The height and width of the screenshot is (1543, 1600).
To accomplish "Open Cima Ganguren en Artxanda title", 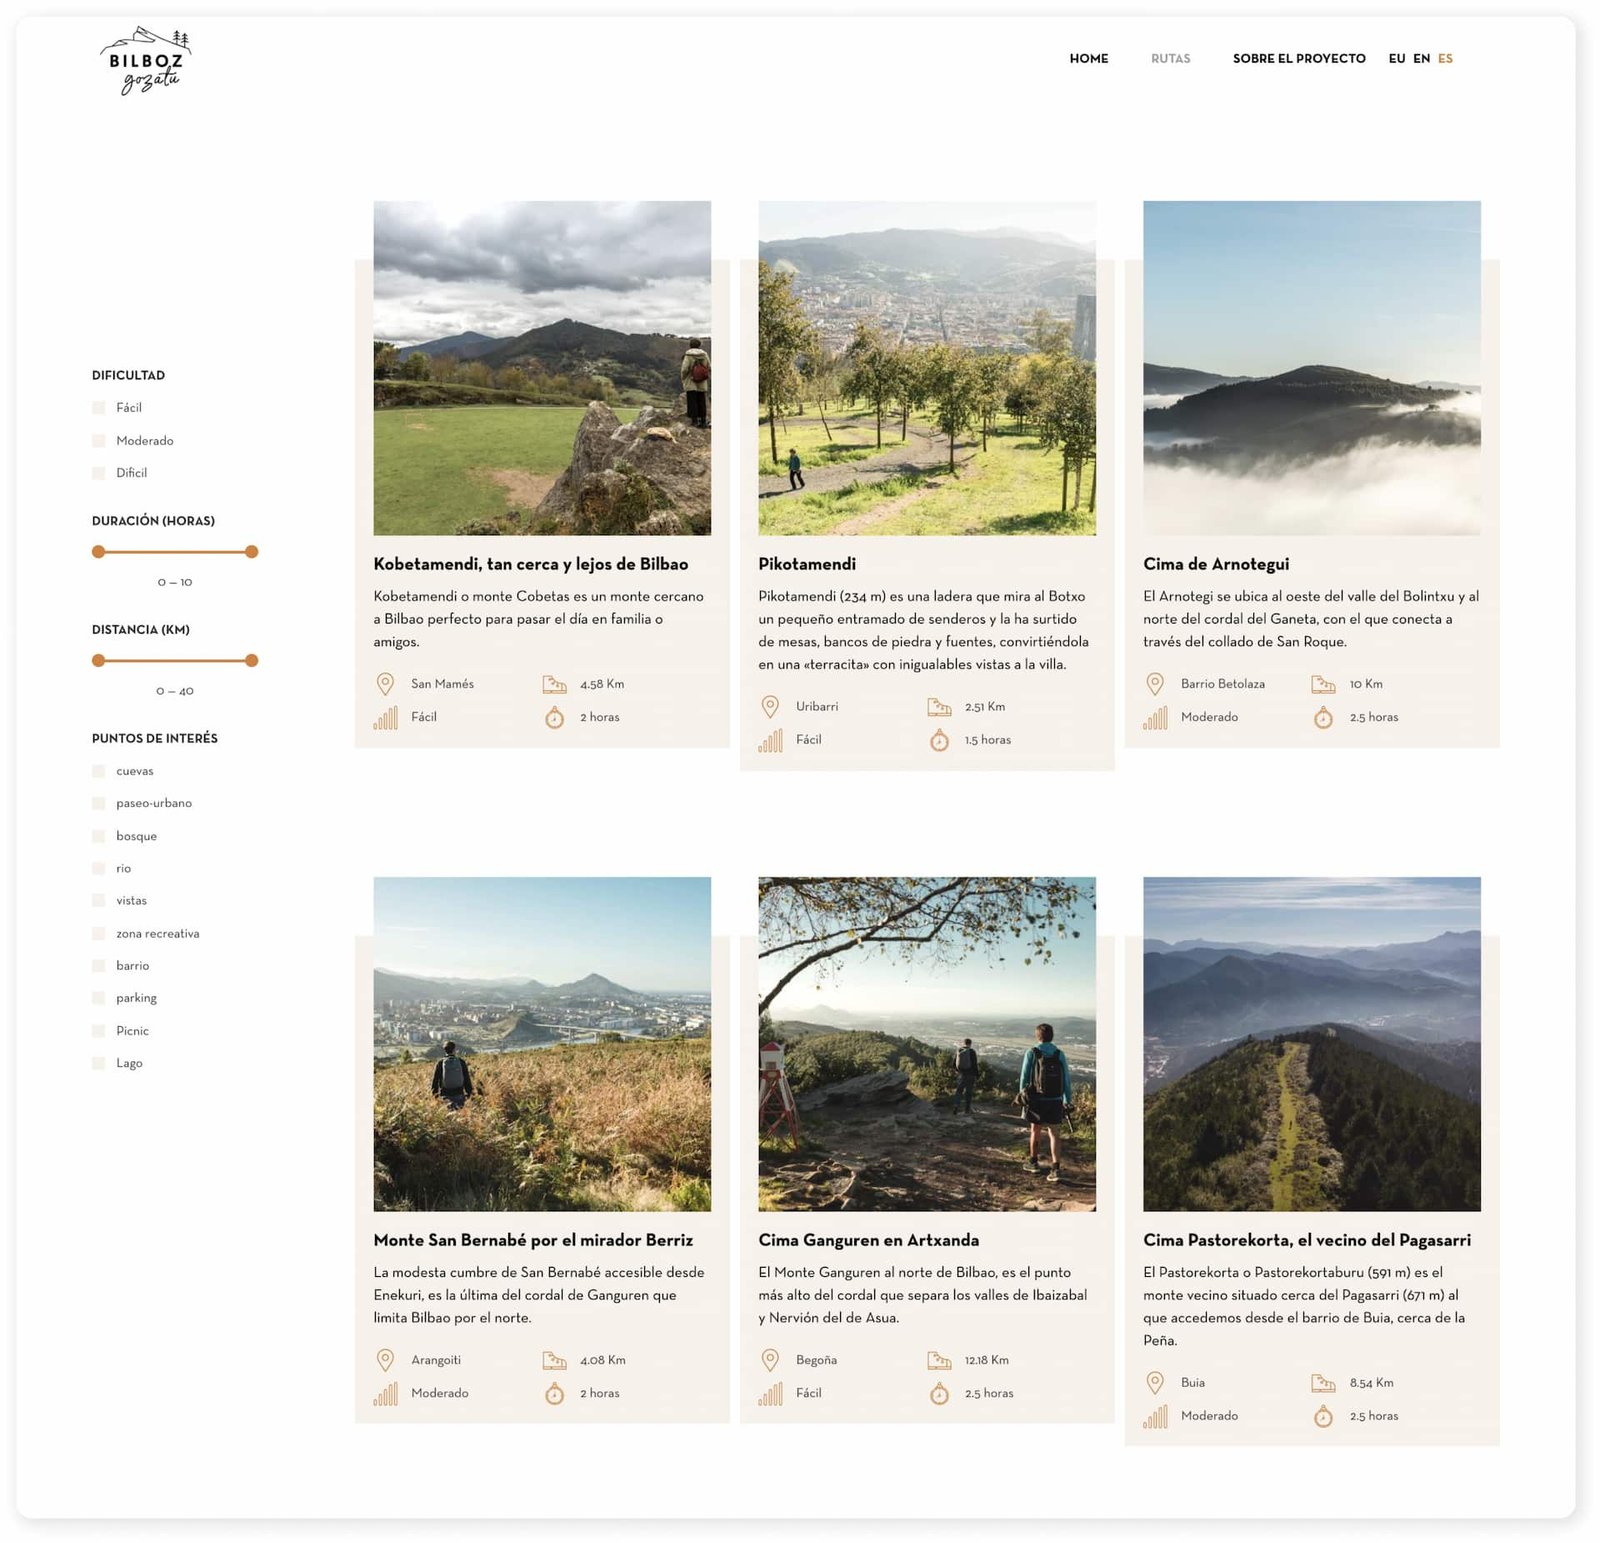I will [x=868, y=1240].
